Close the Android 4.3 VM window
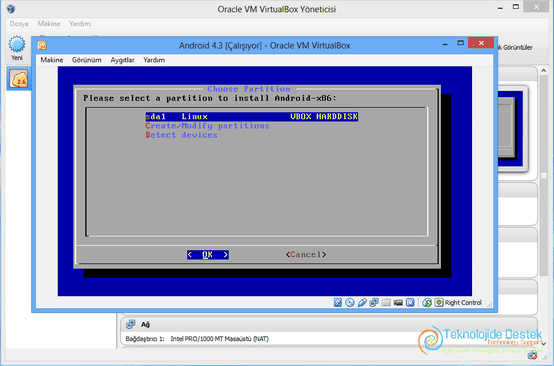The height and width of the screenshot is (366, 554). tap(481, 43)
